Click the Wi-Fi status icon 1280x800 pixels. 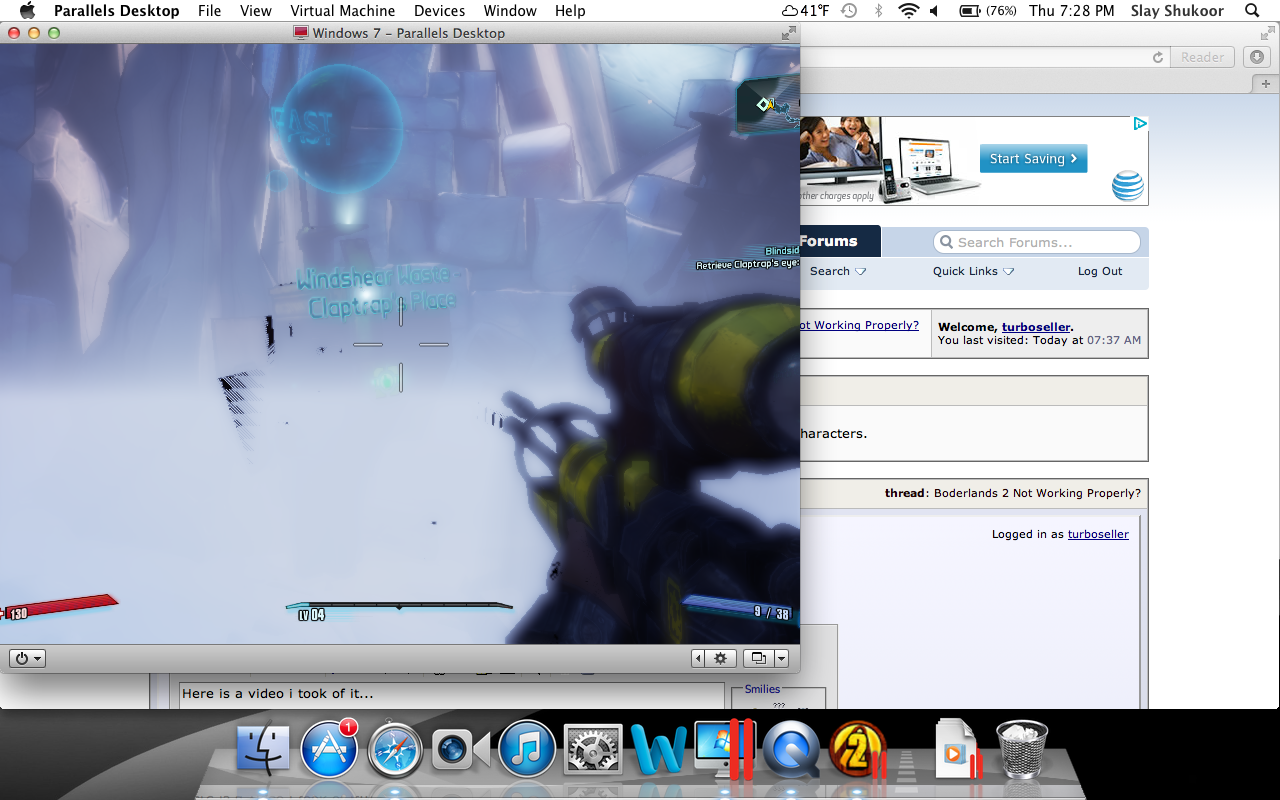(x=908, y=11)
